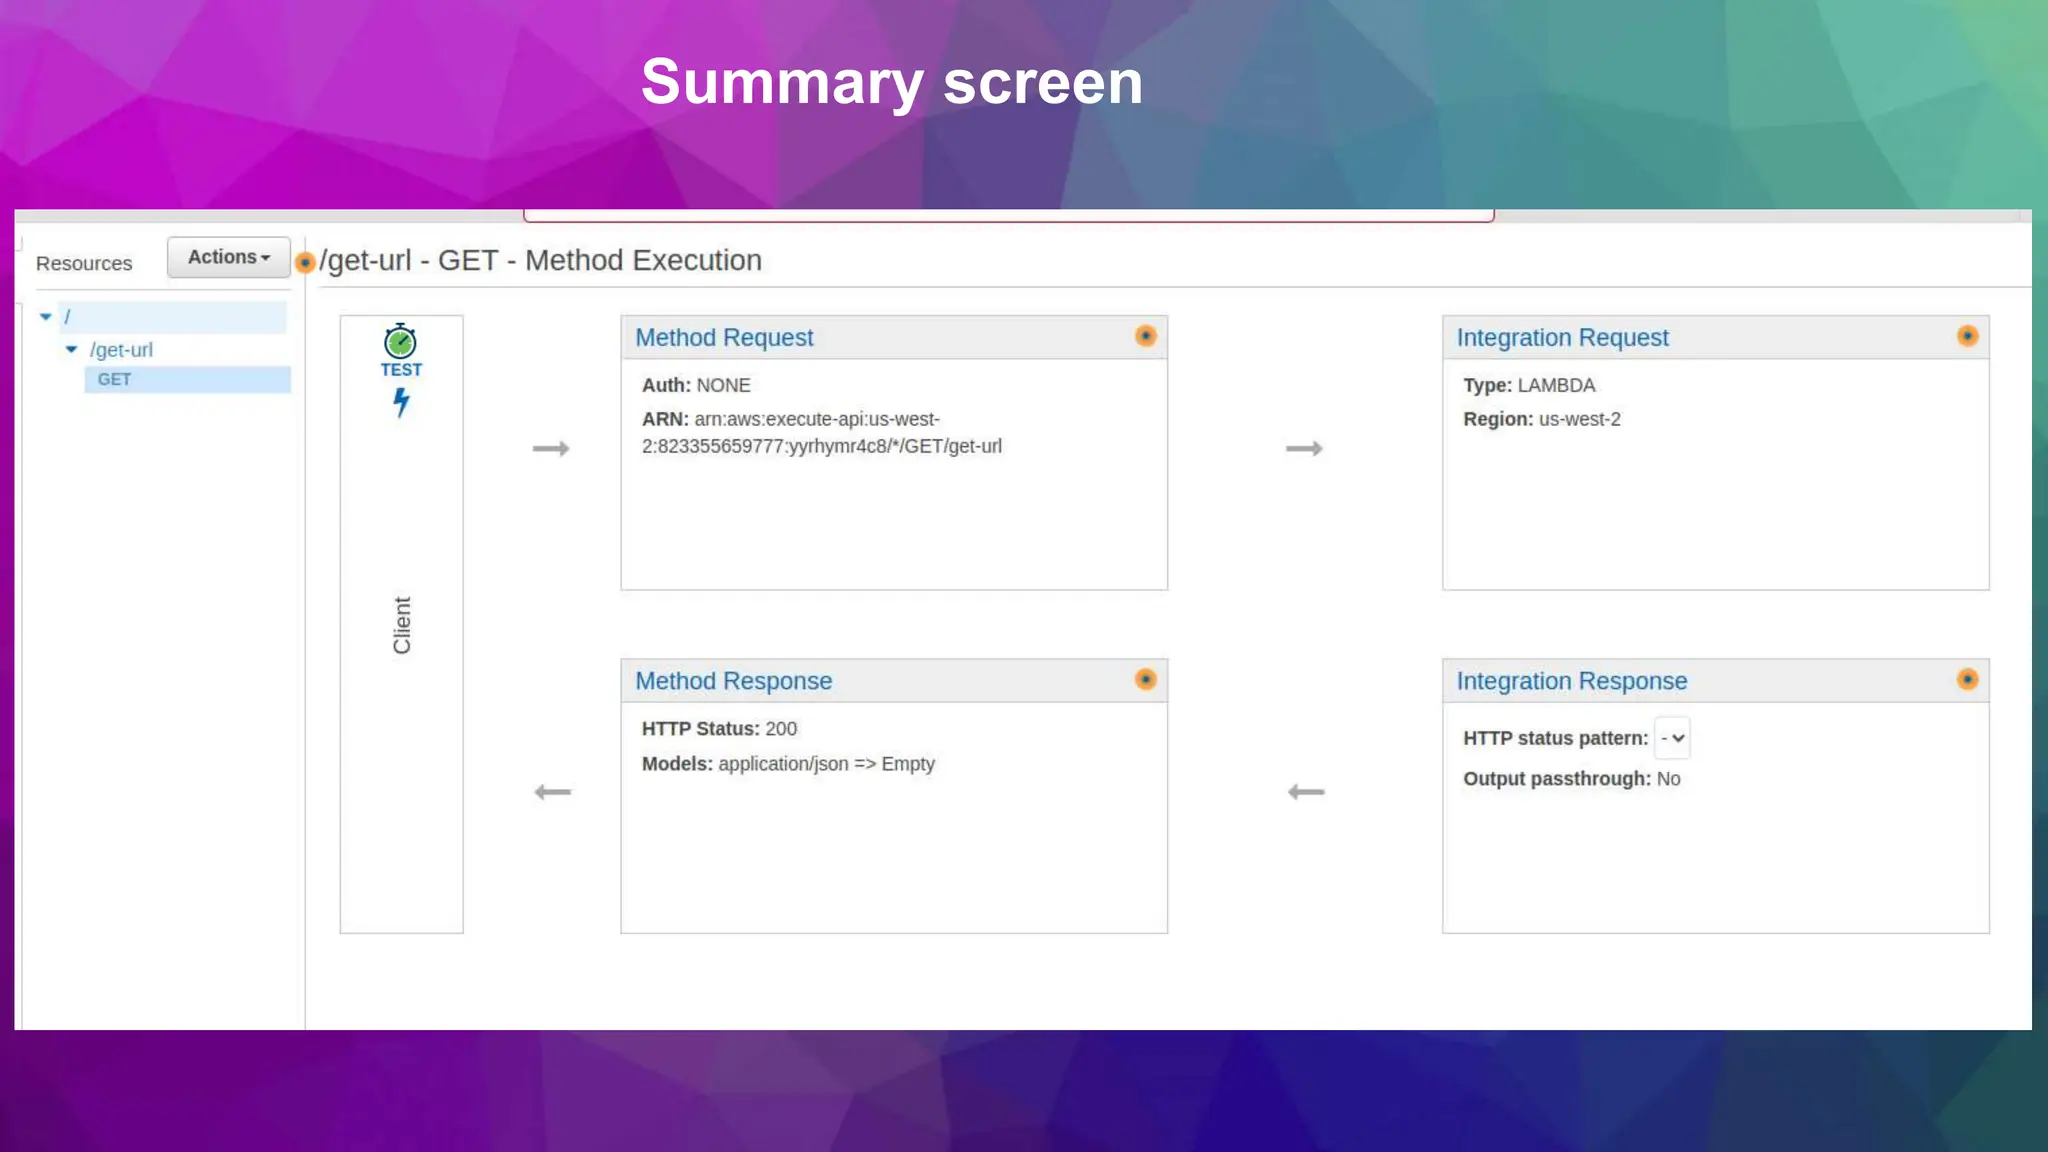Click the Region: us-west-2 text
Image resolution: width=2048 pixels, height=1152 pixels.
click(1542, 419)
